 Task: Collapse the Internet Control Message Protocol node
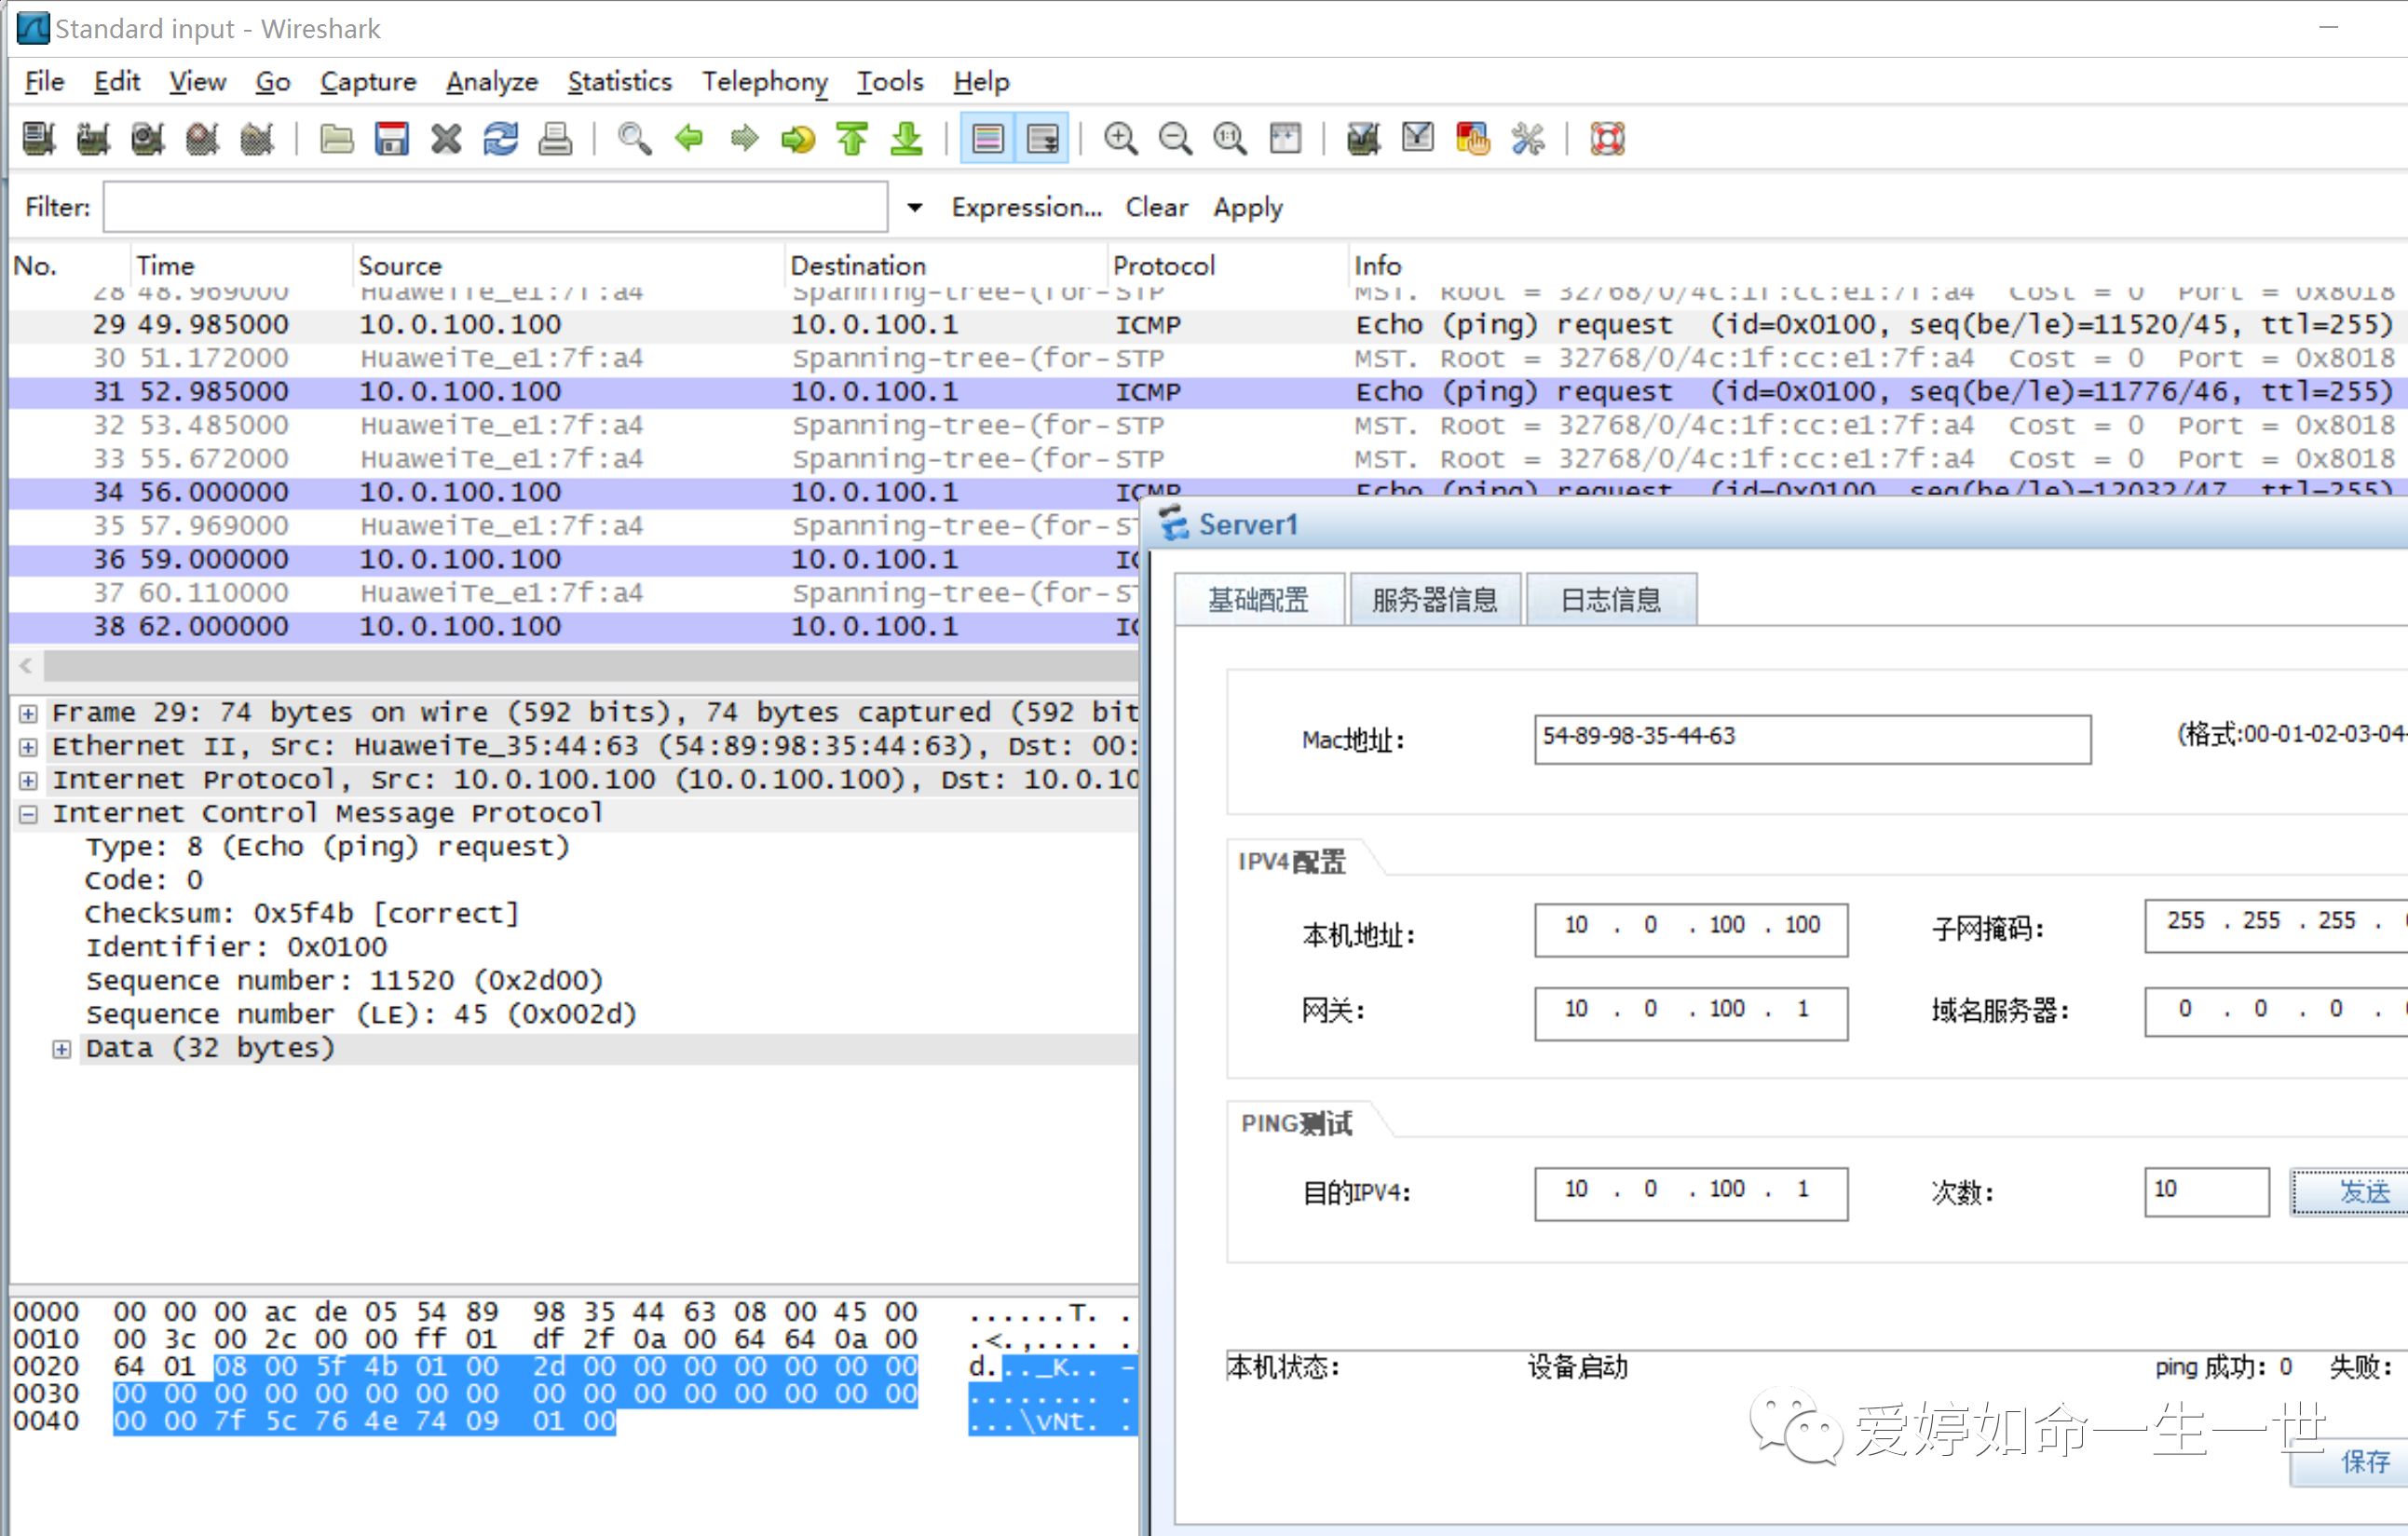tap(28, 814)
